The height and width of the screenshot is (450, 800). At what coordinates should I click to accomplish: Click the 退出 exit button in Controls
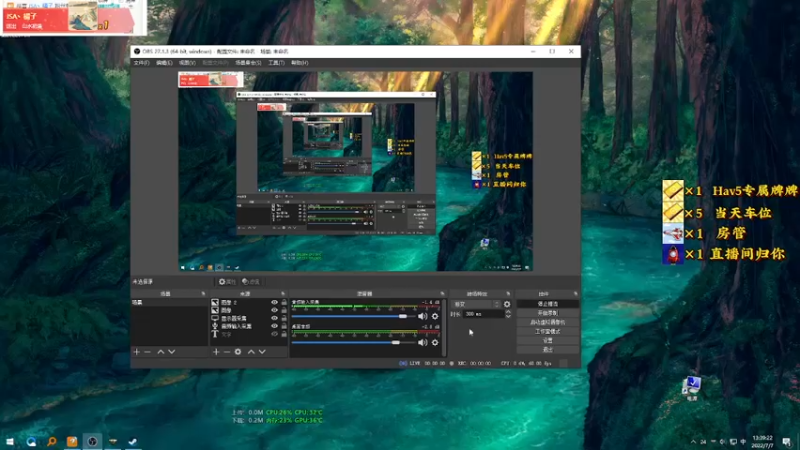(x=547, y=349)
